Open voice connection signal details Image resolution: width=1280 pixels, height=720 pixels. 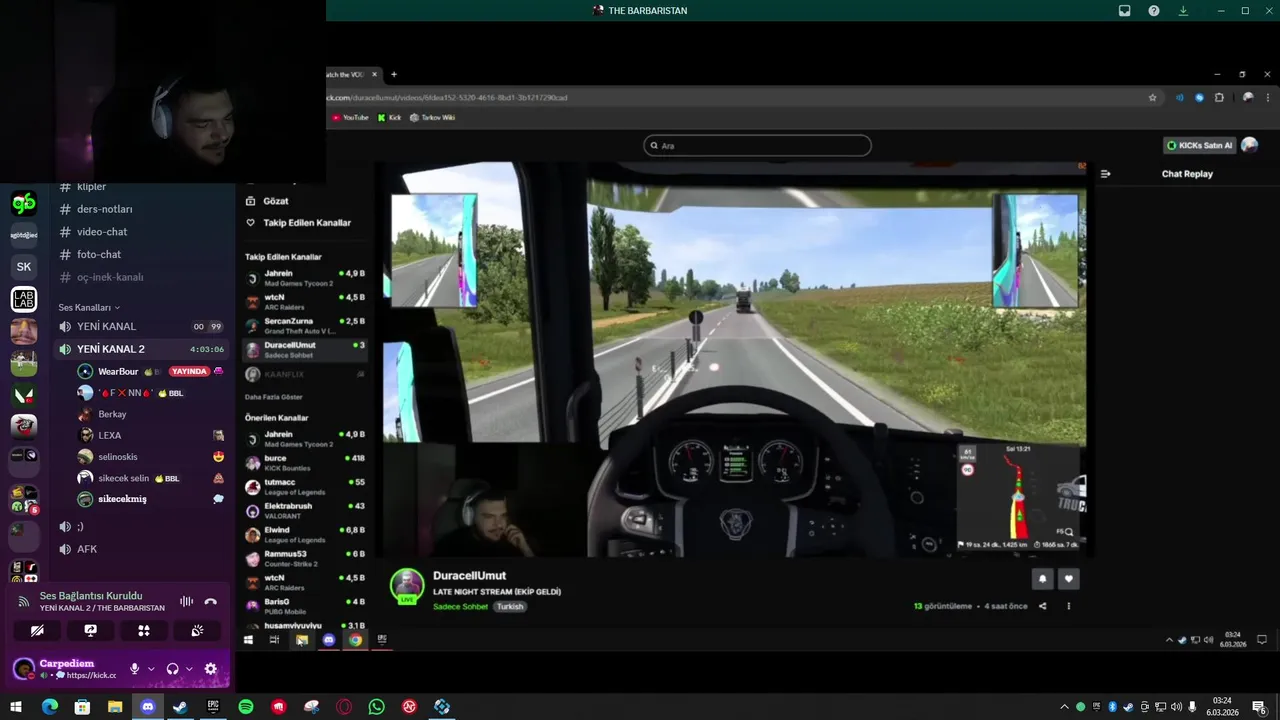tap(22, 601)
